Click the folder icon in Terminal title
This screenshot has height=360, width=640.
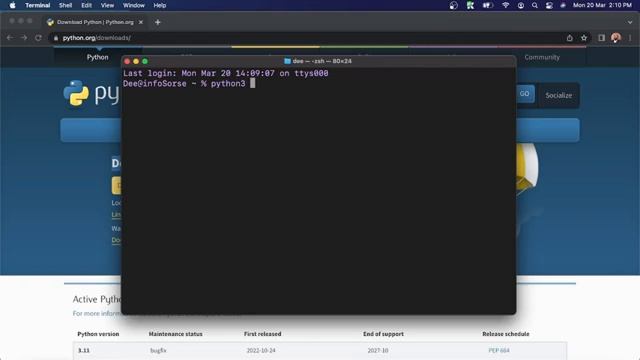point(287,61)
